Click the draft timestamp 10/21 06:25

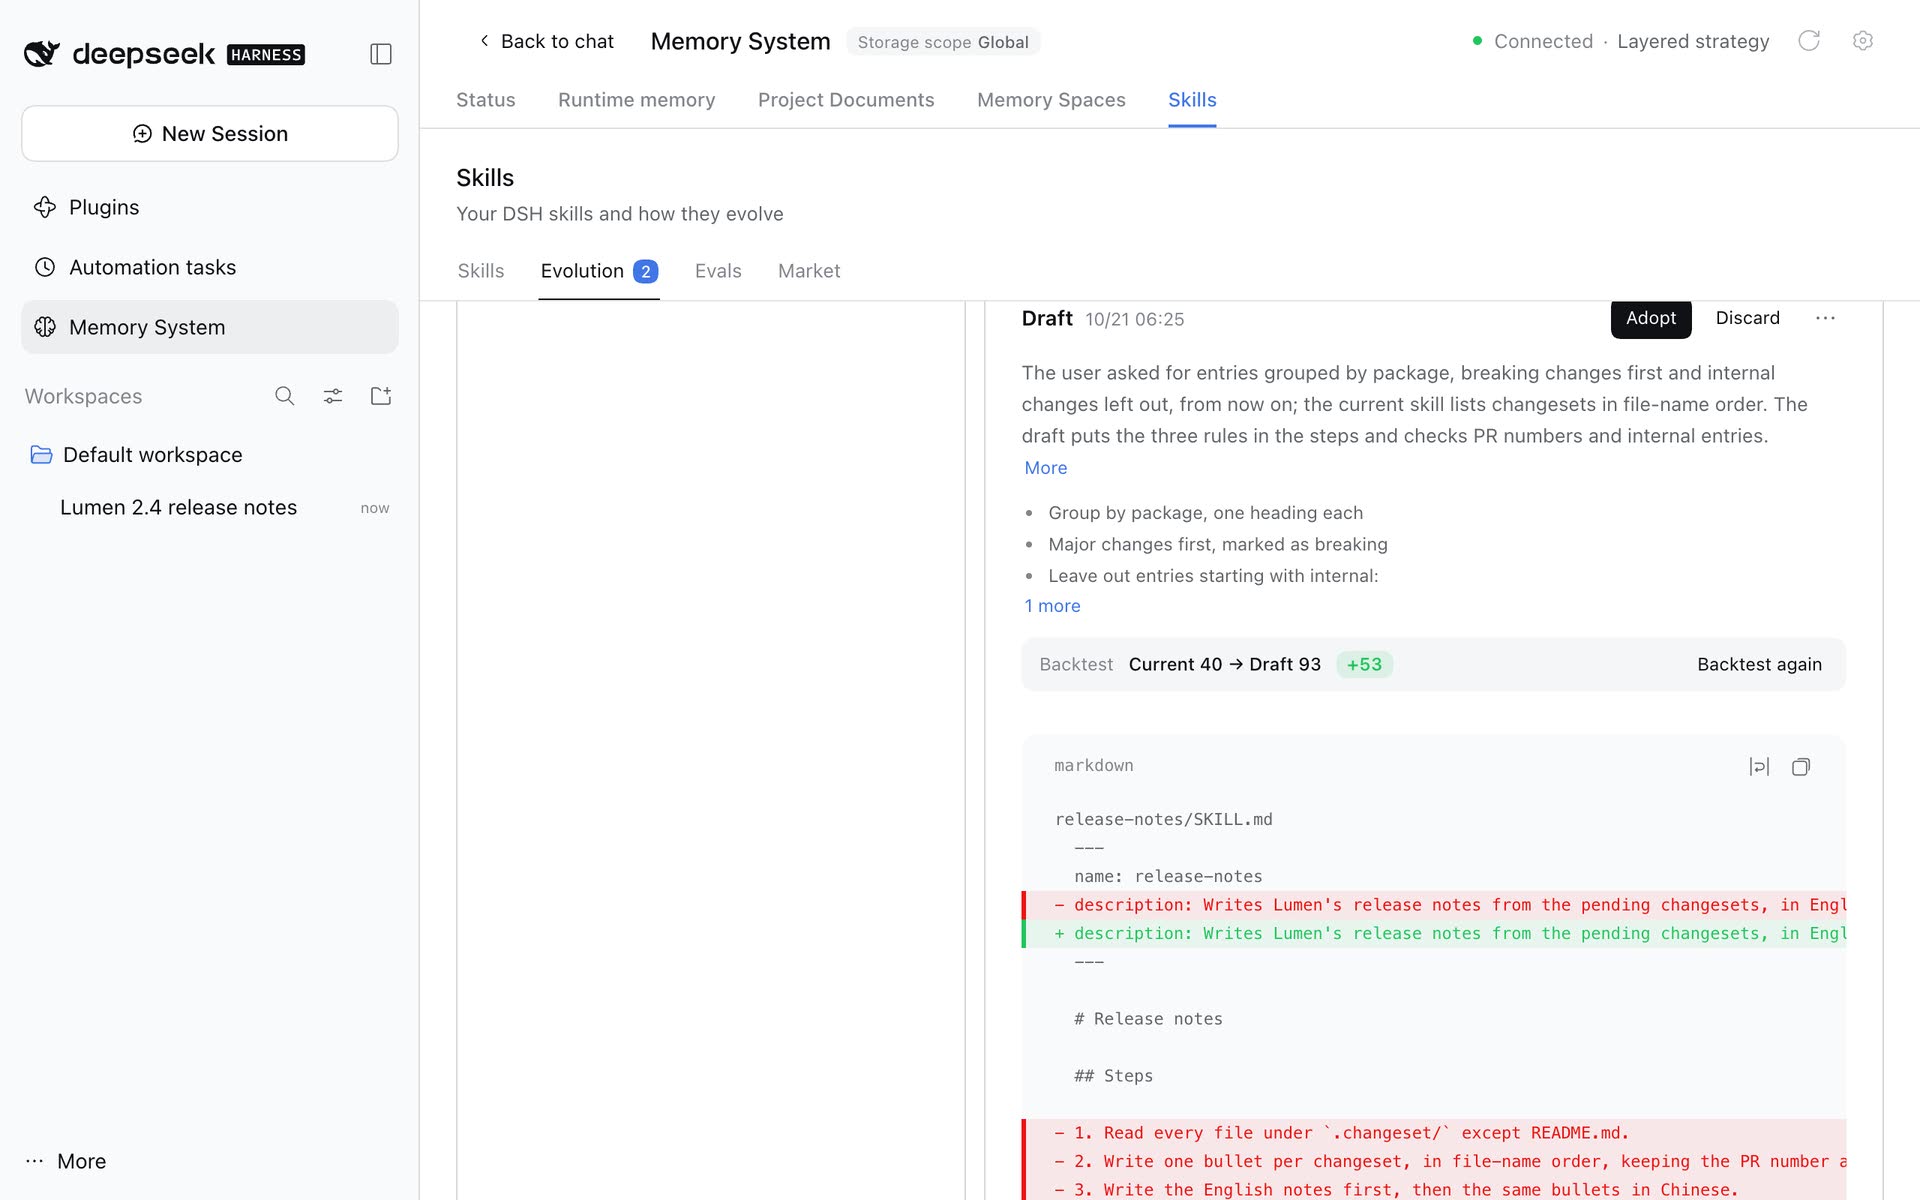click(x=1134, y=319)
